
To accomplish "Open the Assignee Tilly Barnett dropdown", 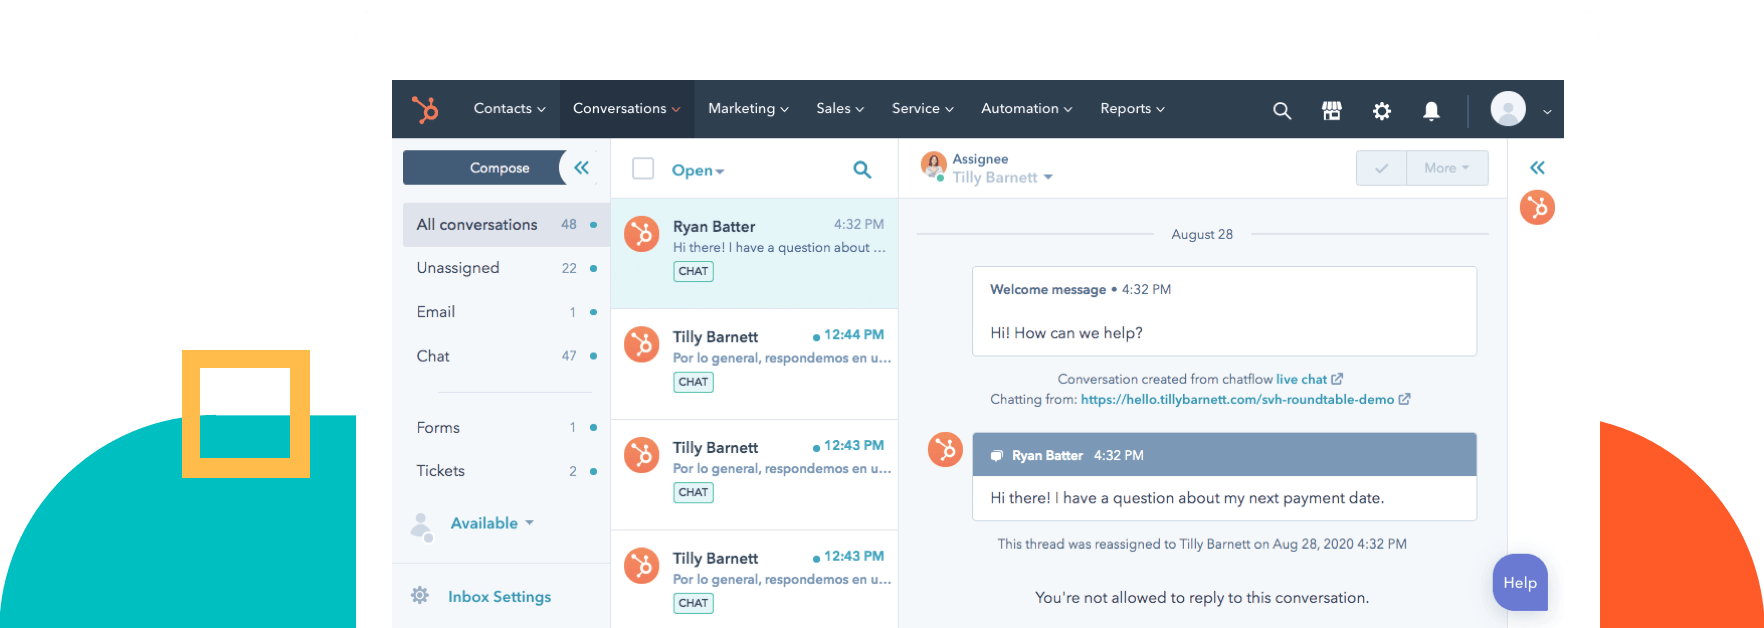I will pos(1001,178).
